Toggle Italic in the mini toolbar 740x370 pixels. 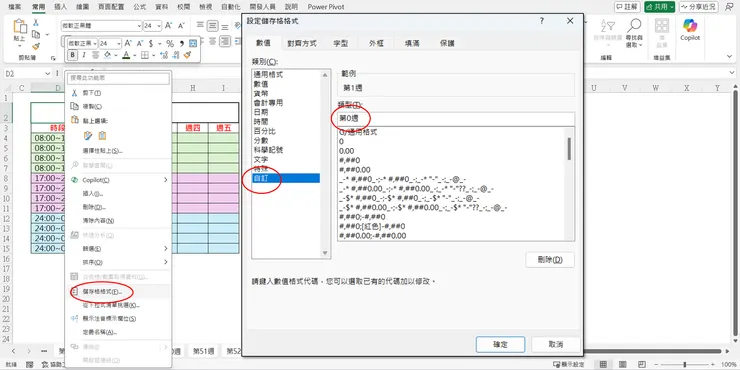(84, 55)
